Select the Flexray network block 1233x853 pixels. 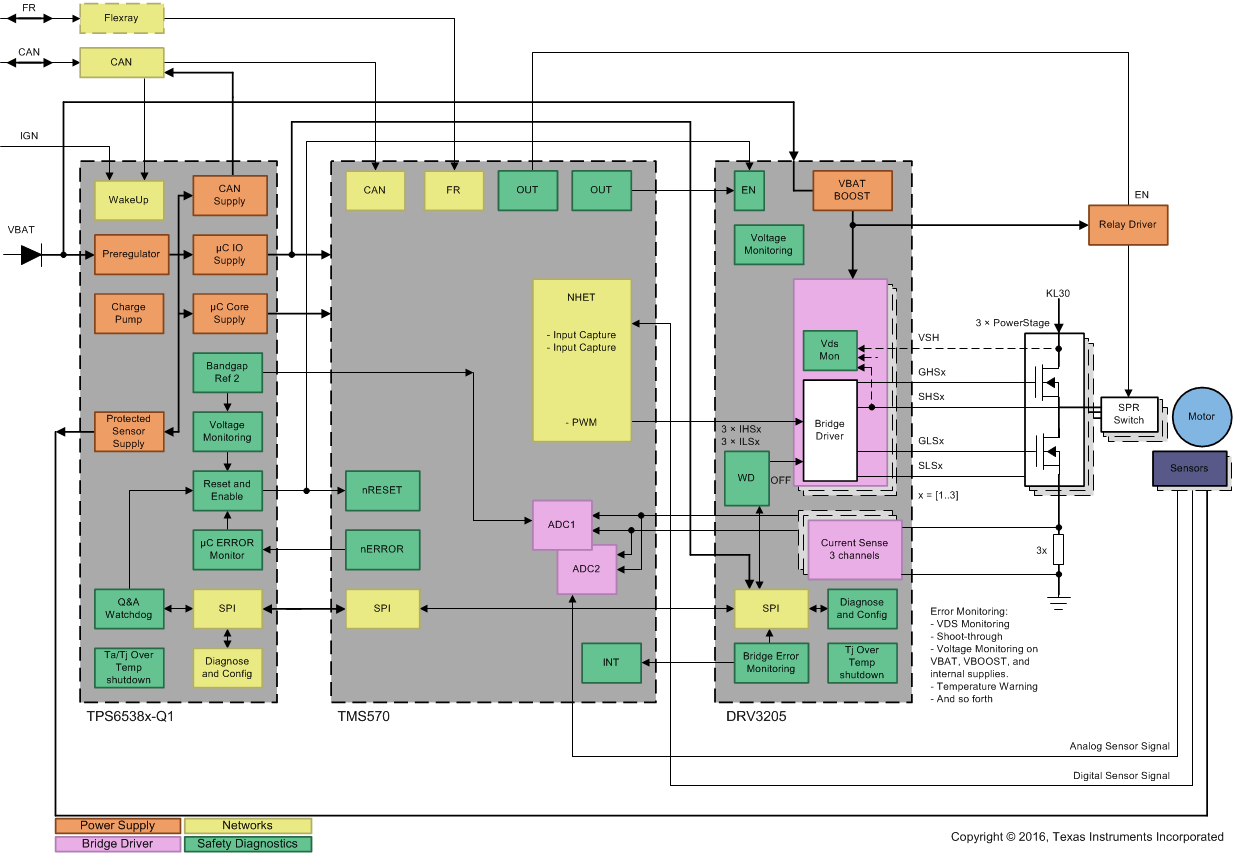121,18
